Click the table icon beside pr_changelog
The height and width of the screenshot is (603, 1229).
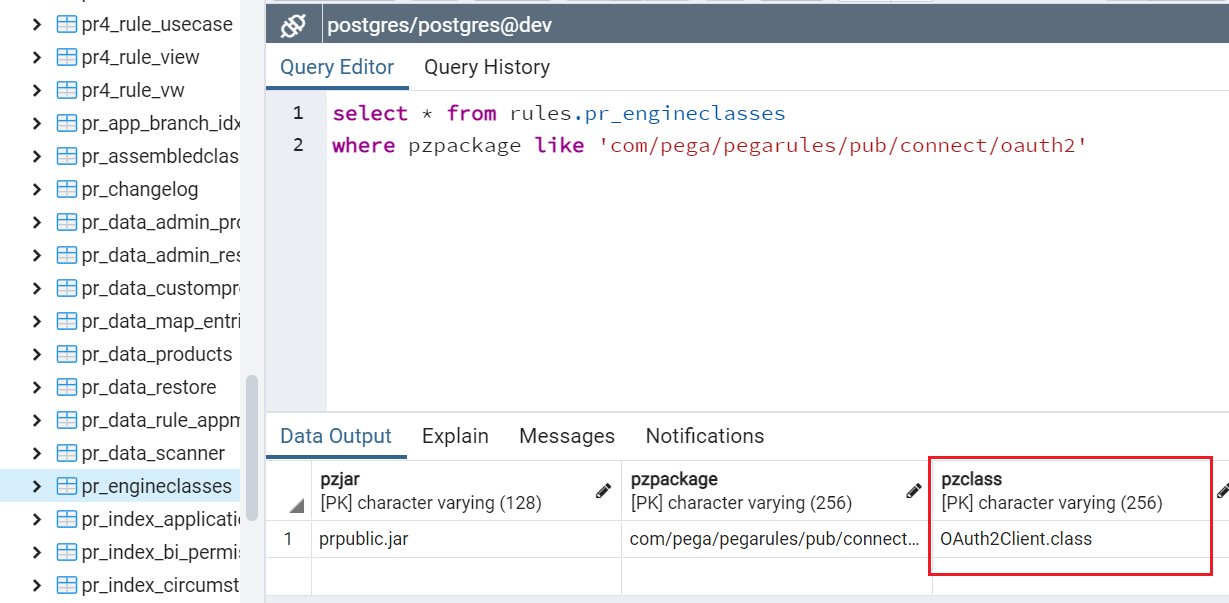point(64,188)
